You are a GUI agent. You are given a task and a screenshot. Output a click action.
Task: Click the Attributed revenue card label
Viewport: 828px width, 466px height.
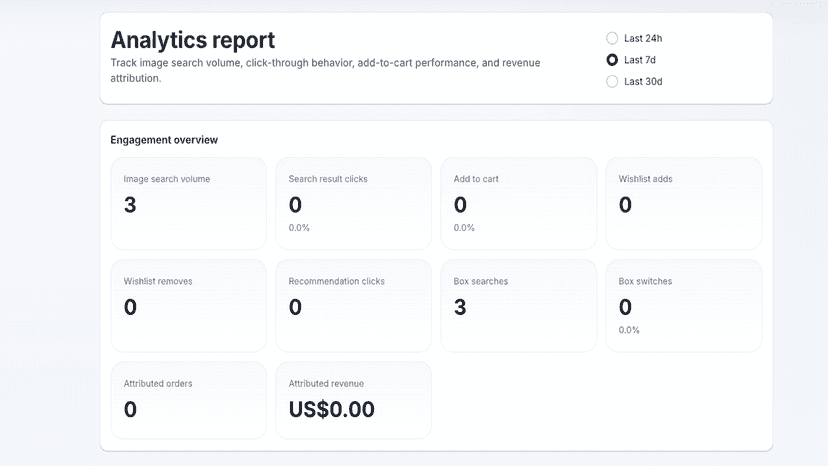pos(326,384)
